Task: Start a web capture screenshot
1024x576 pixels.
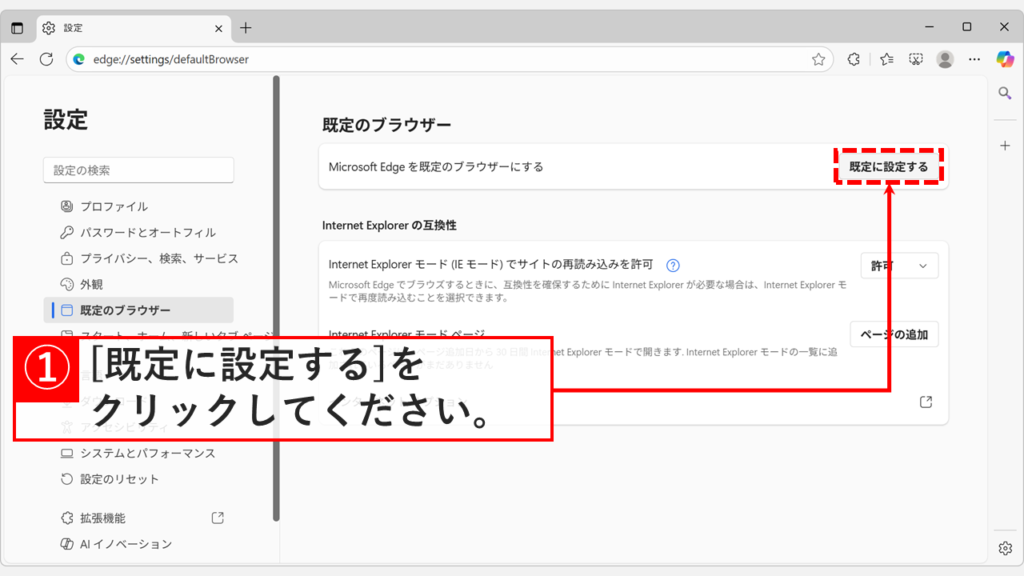Action: tap(914, 59)
